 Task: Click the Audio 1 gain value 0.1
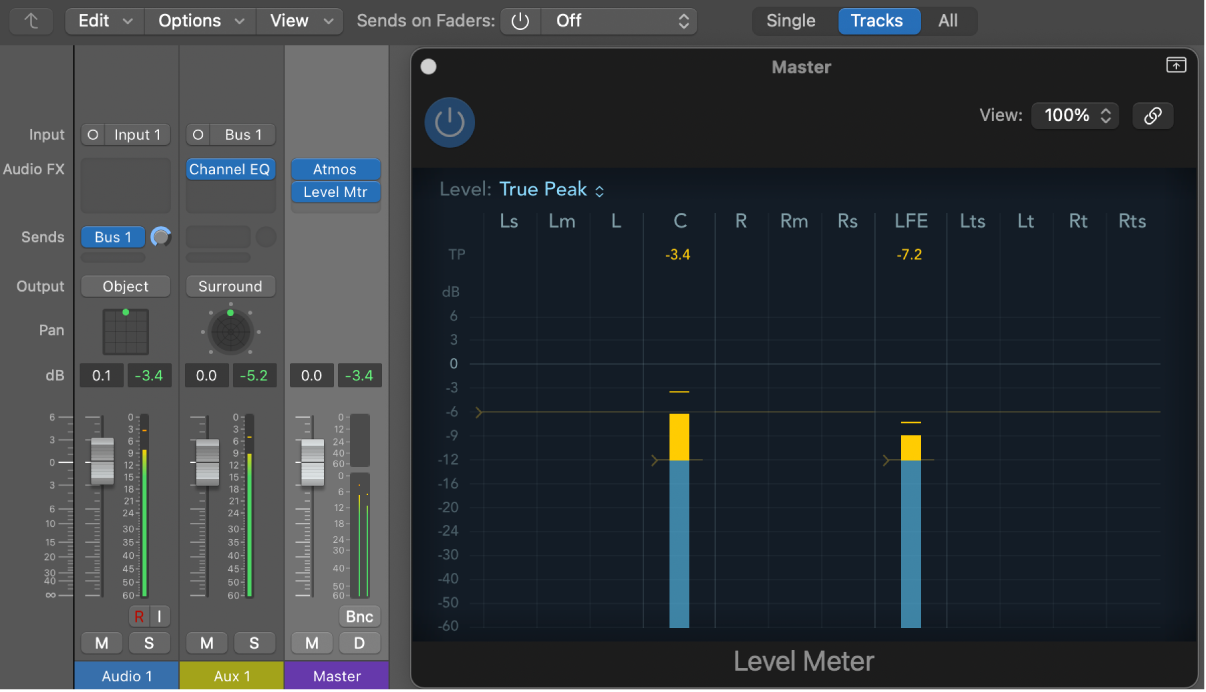102,376
